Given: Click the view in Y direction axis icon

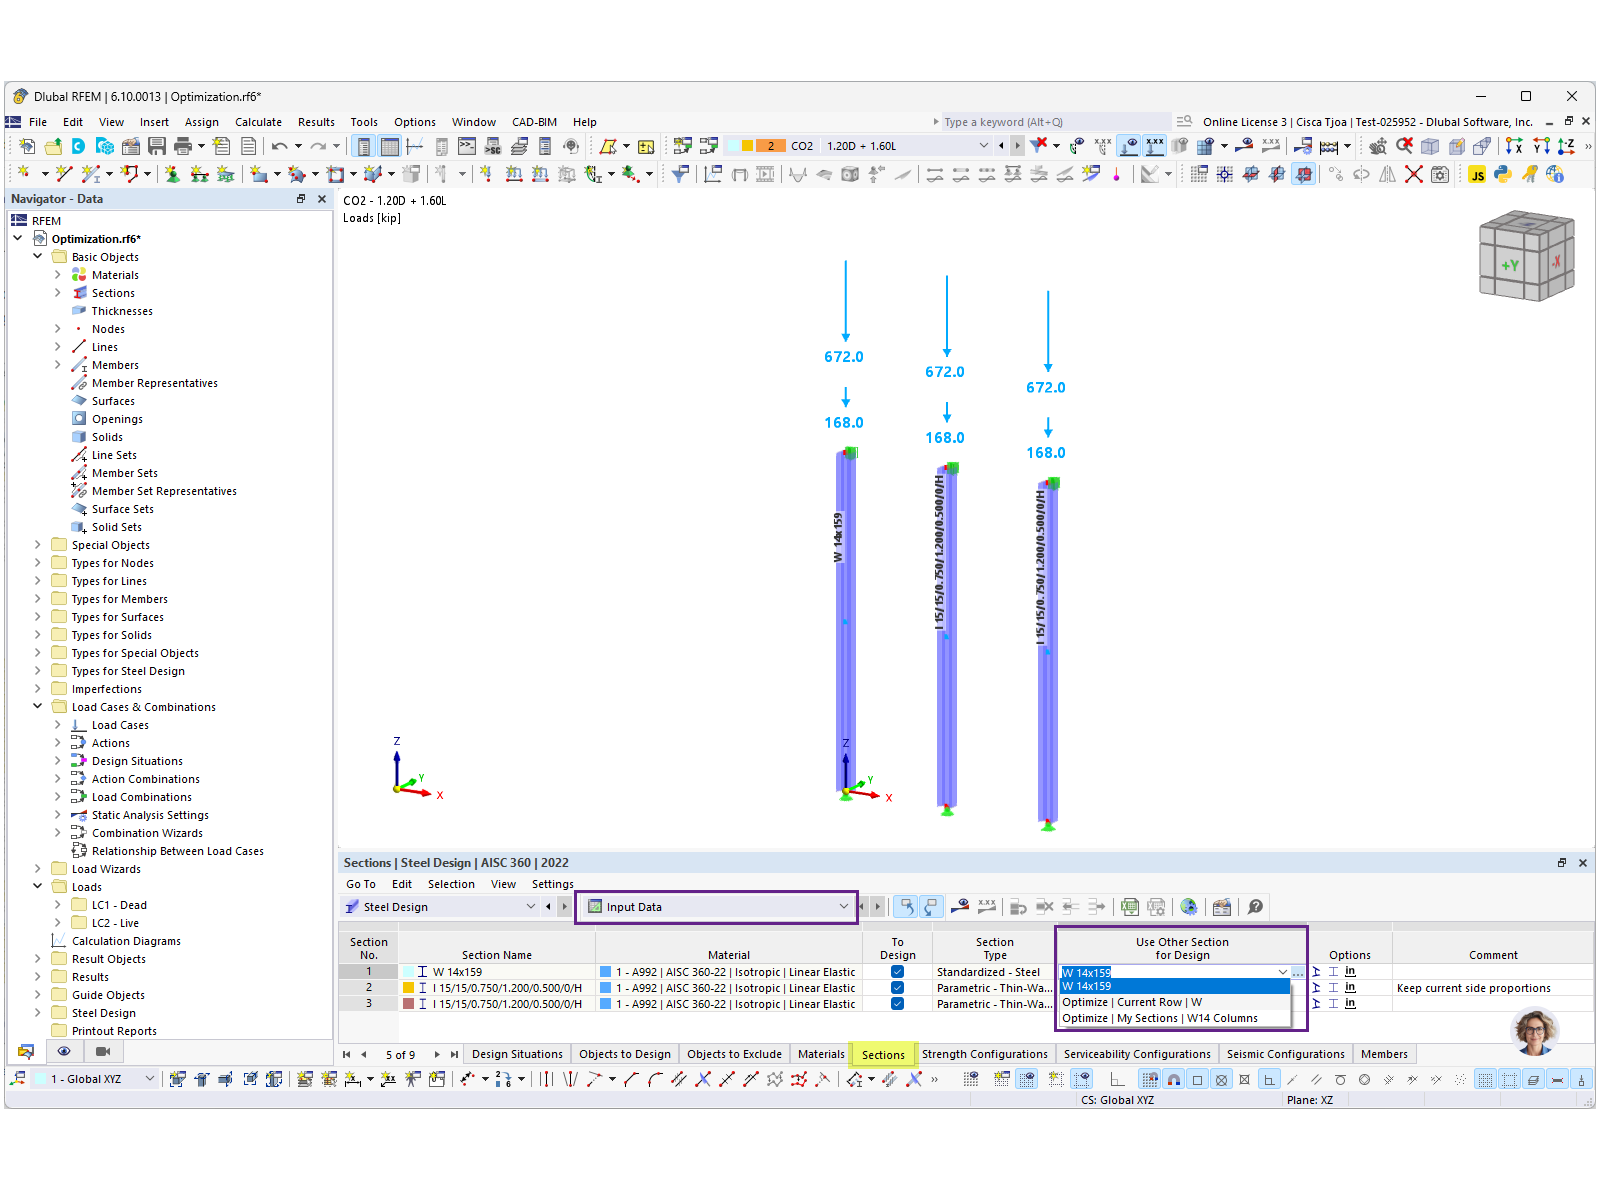Looking at the screenshot, I should pyautogui.click(x=1541, y=146).
